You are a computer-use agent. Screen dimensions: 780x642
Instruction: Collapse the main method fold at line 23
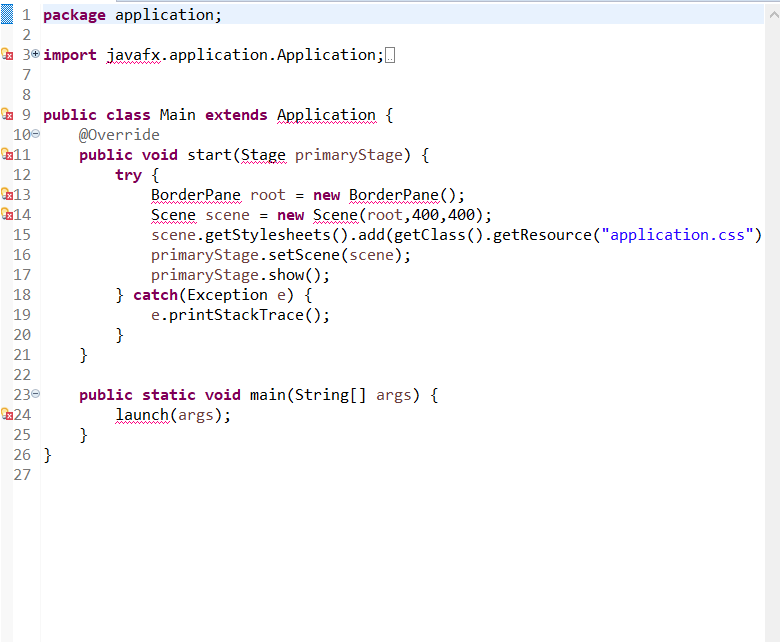(x=36, y=393)
